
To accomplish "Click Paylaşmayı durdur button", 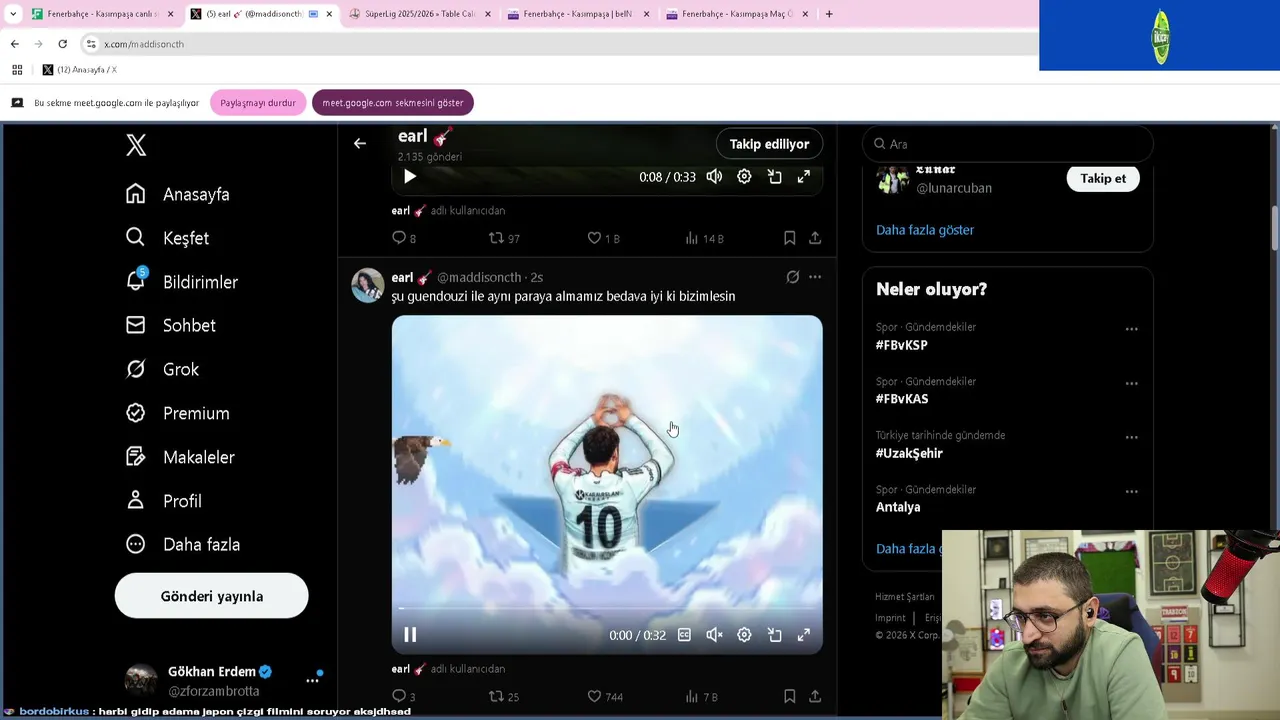I will point(258,103).
